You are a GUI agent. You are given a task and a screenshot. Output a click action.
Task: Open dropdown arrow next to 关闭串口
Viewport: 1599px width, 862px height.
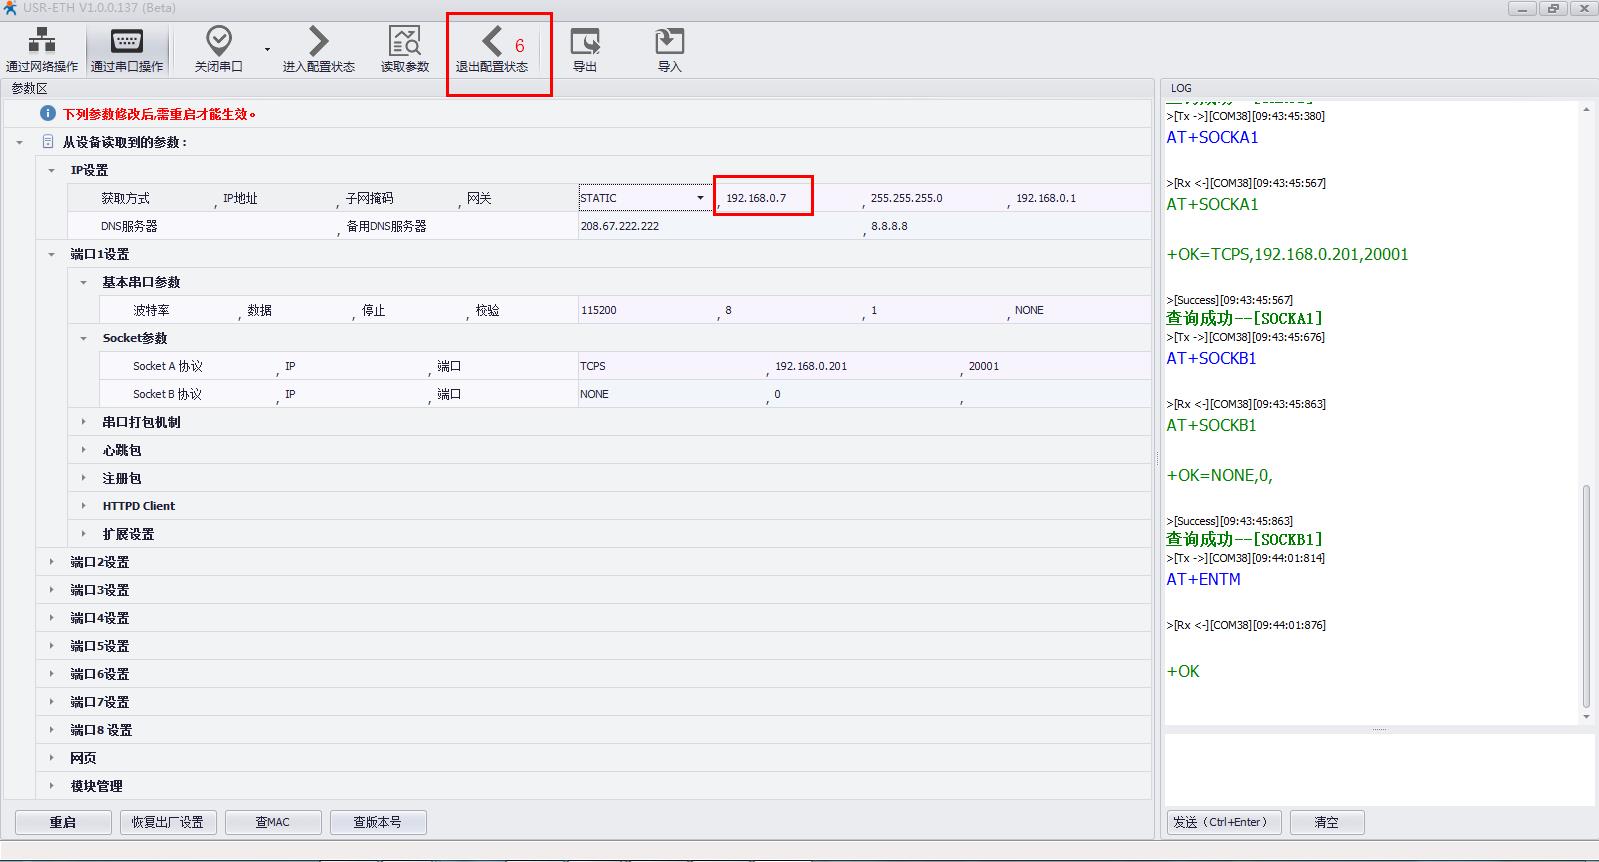point(267,49)
